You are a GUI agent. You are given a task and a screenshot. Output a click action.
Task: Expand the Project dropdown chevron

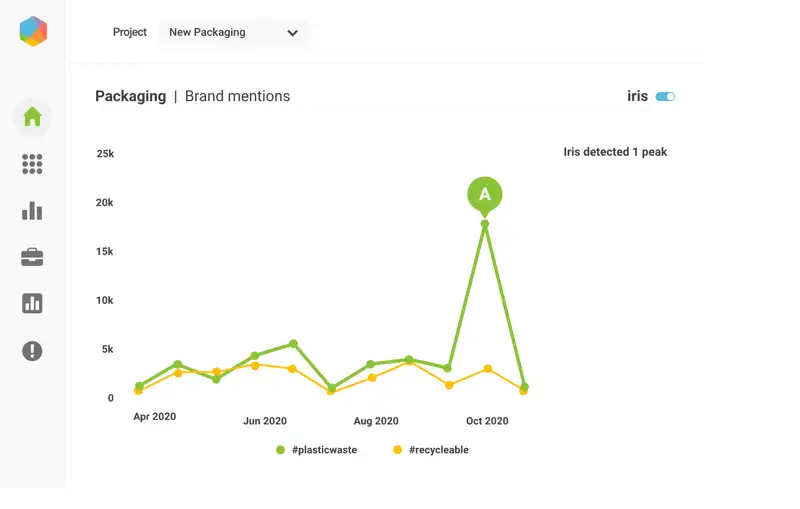293,33
